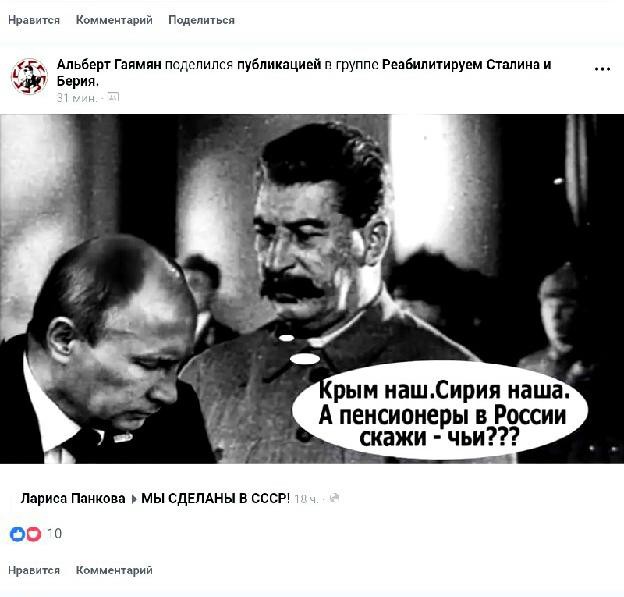Click the 31 мин. post timestamp
The width and height of the screenshot is (624, 597).
click(x=76, y=98)
